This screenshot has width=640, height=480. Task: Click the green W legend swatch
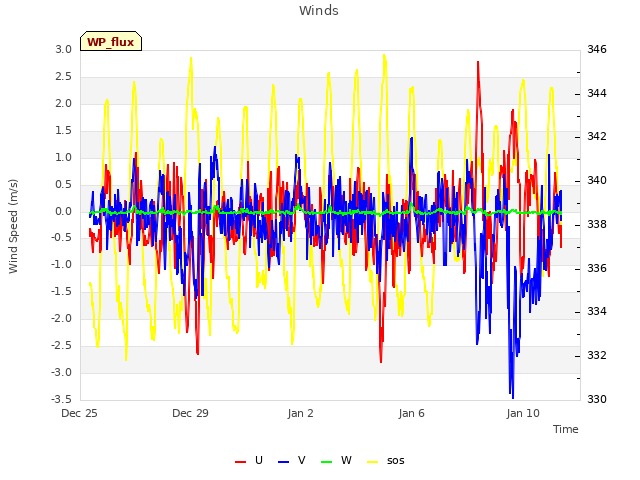(327, 462)
